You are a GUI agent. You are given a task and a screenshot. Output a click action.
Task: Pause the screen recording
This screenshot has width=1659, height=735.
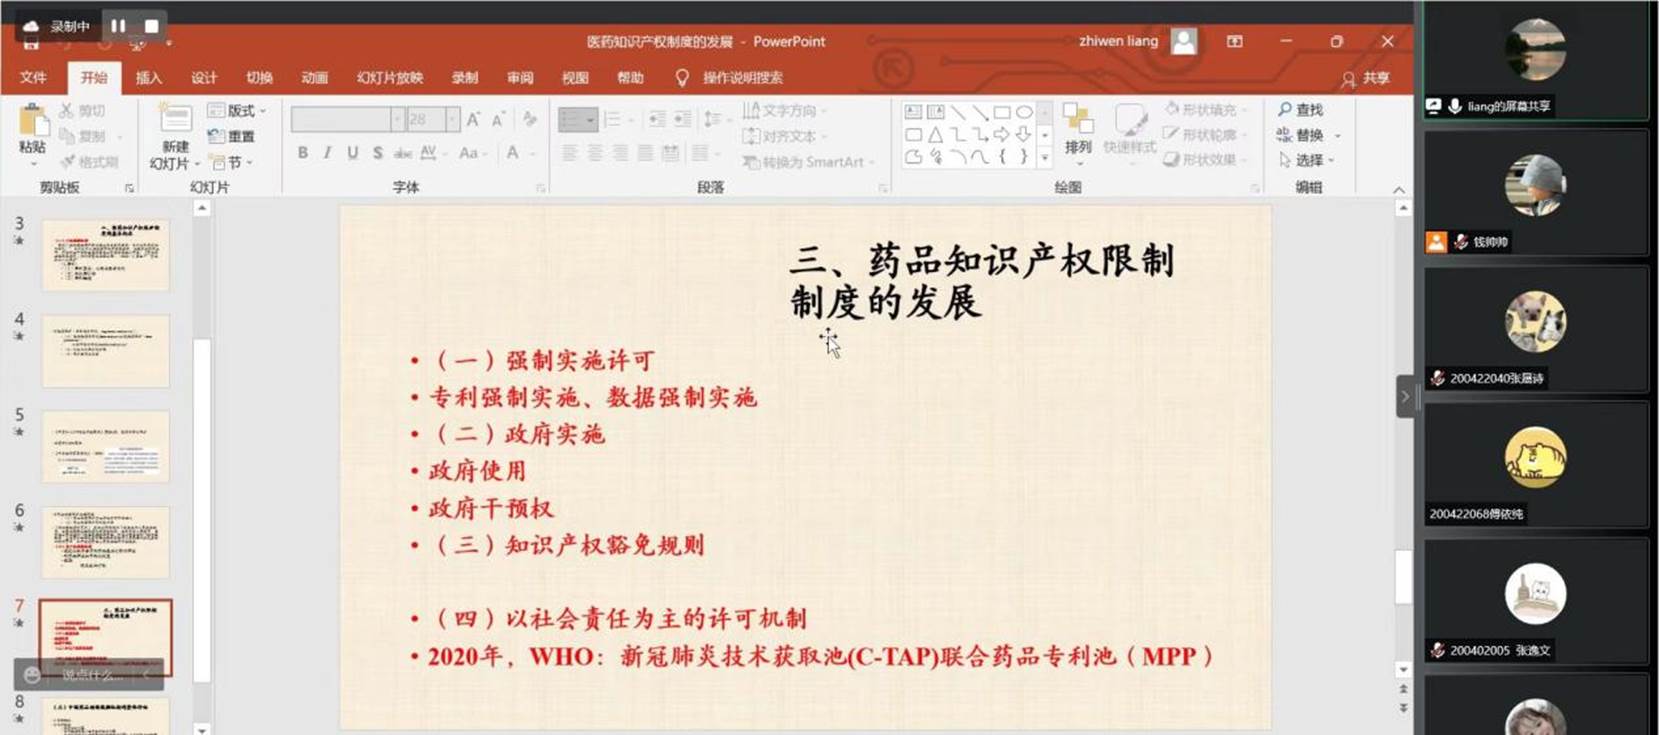118,26
